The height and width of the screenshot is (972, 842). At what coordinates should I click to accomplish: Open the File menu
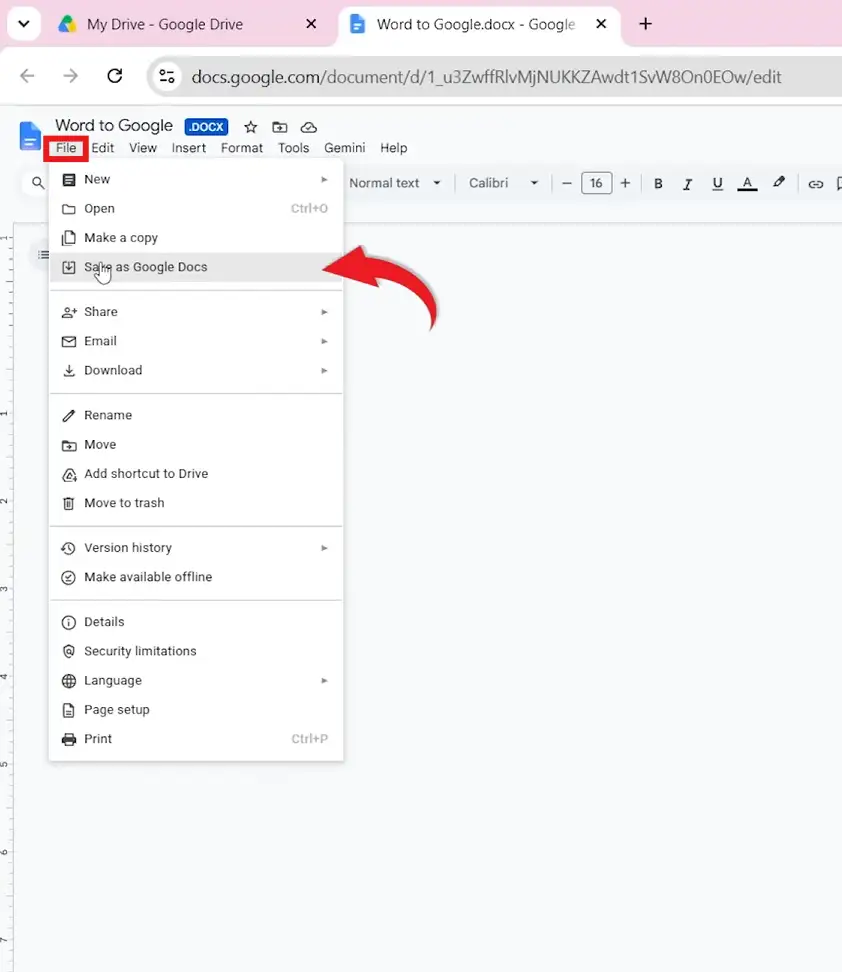tap(66, 148)
